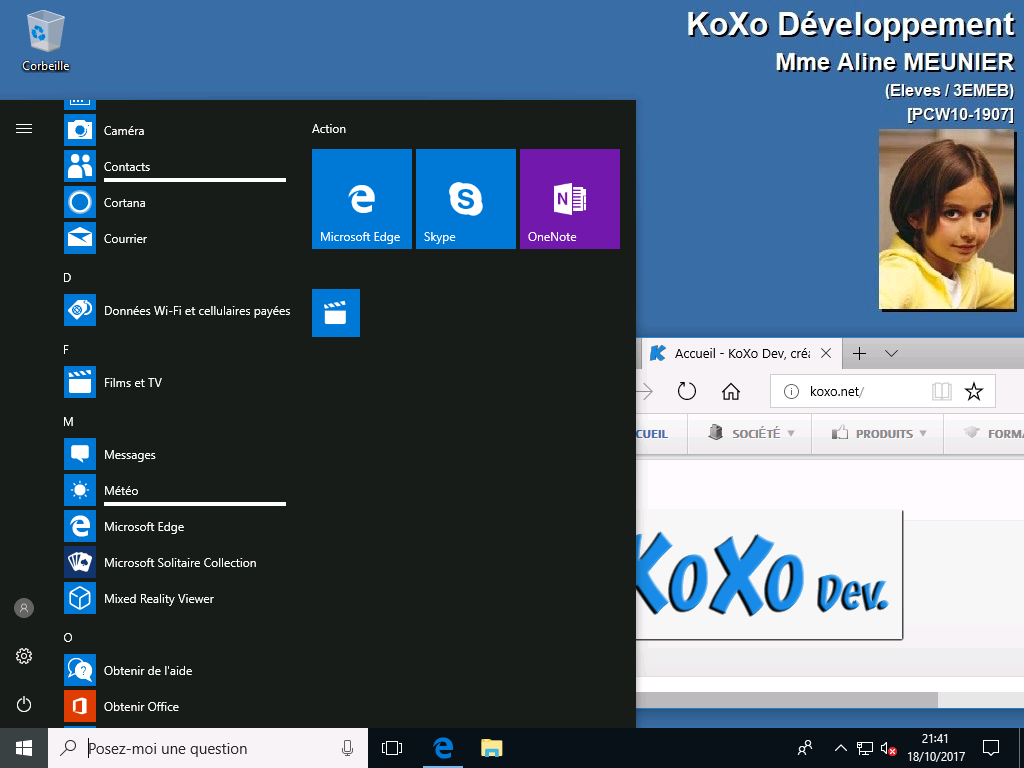The width and height of the screenshot is (1024, 768).
Task: Launch Films et TV app icon
Action: pyautogui.click(x=80, y=382)
